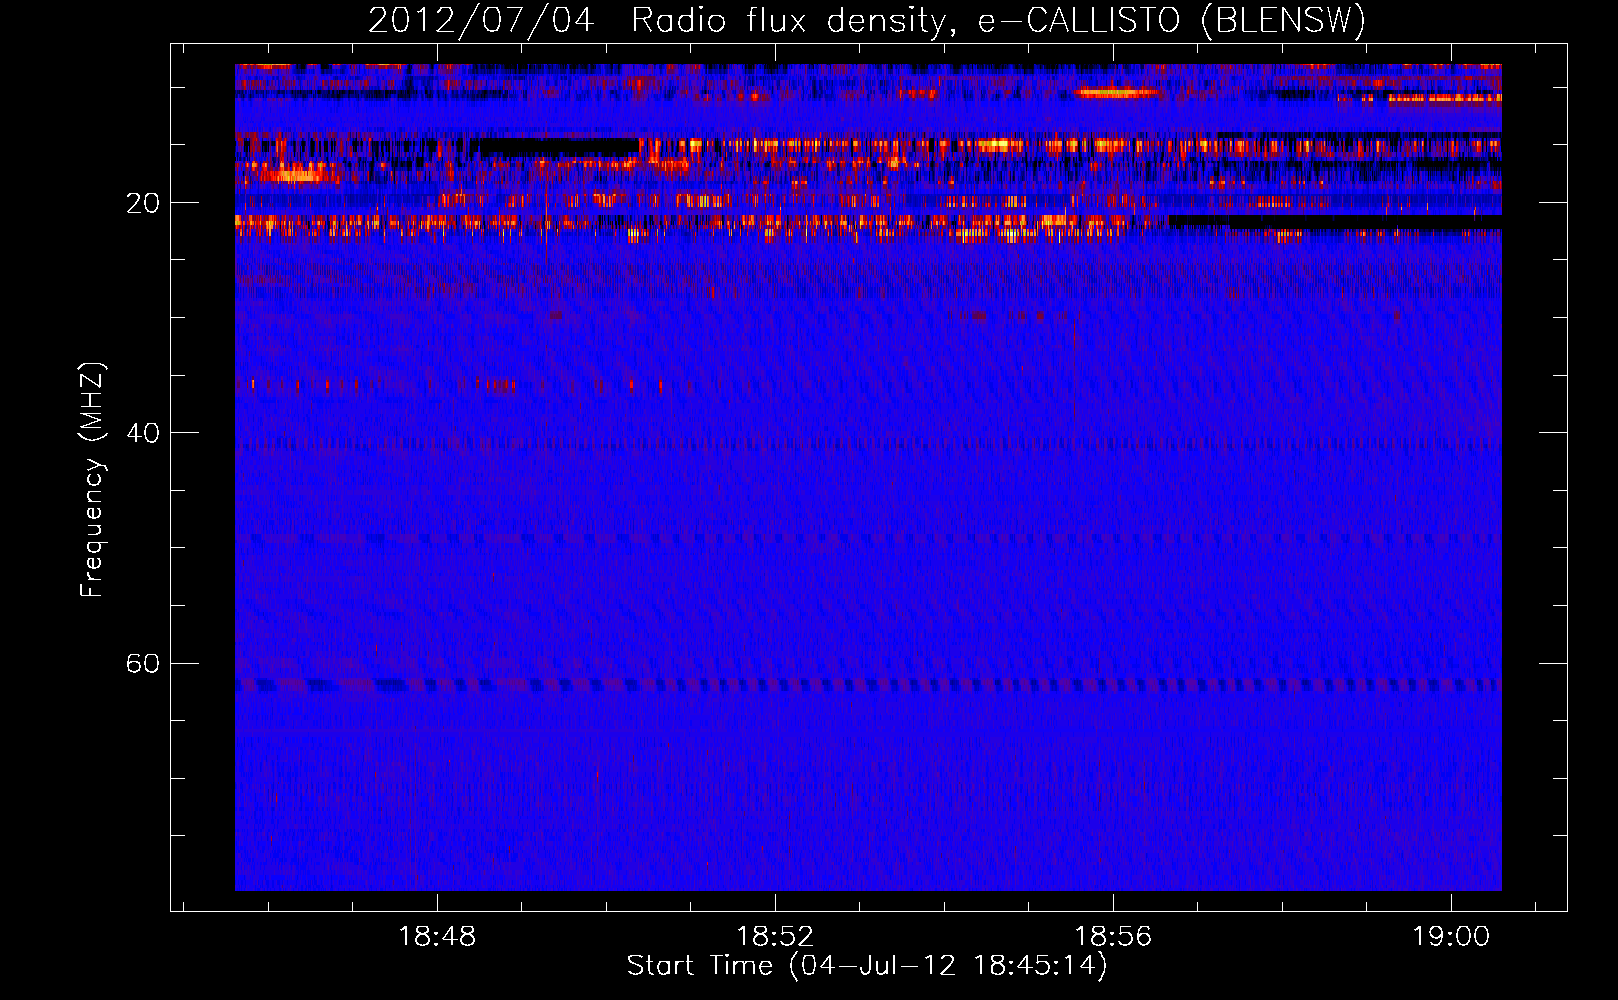Click the 20 MHz frequency tick label

pos(143,203)
